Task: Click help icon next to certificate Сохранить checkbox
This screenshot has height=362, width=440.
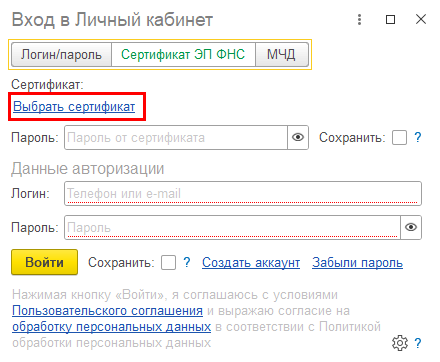Action: click(x=418, y=137)
